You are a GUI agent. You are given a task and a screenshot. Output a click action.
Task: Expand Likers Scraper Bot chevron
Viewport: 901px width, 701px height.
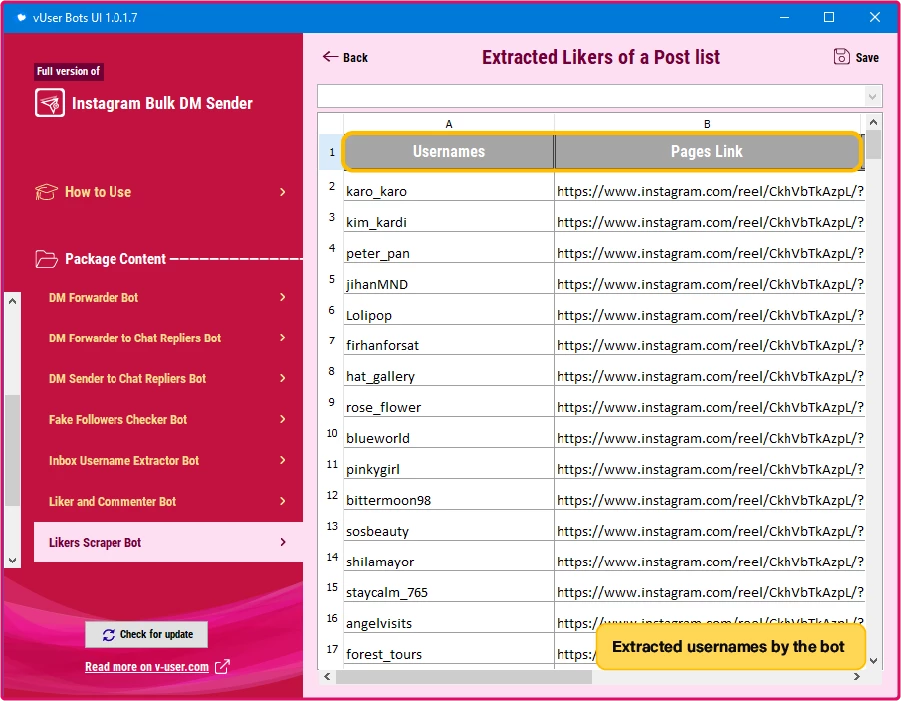click(282, 542)
